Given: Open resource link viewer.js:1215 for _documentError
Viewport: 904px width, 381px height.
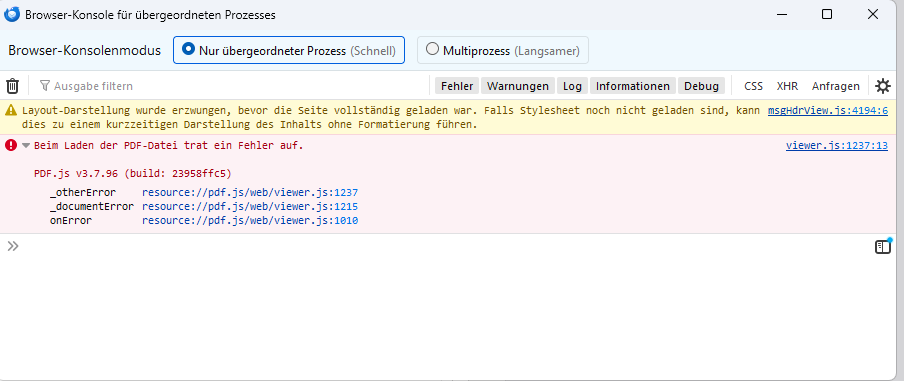Looking at the screenshot, I should pos(250,206).
